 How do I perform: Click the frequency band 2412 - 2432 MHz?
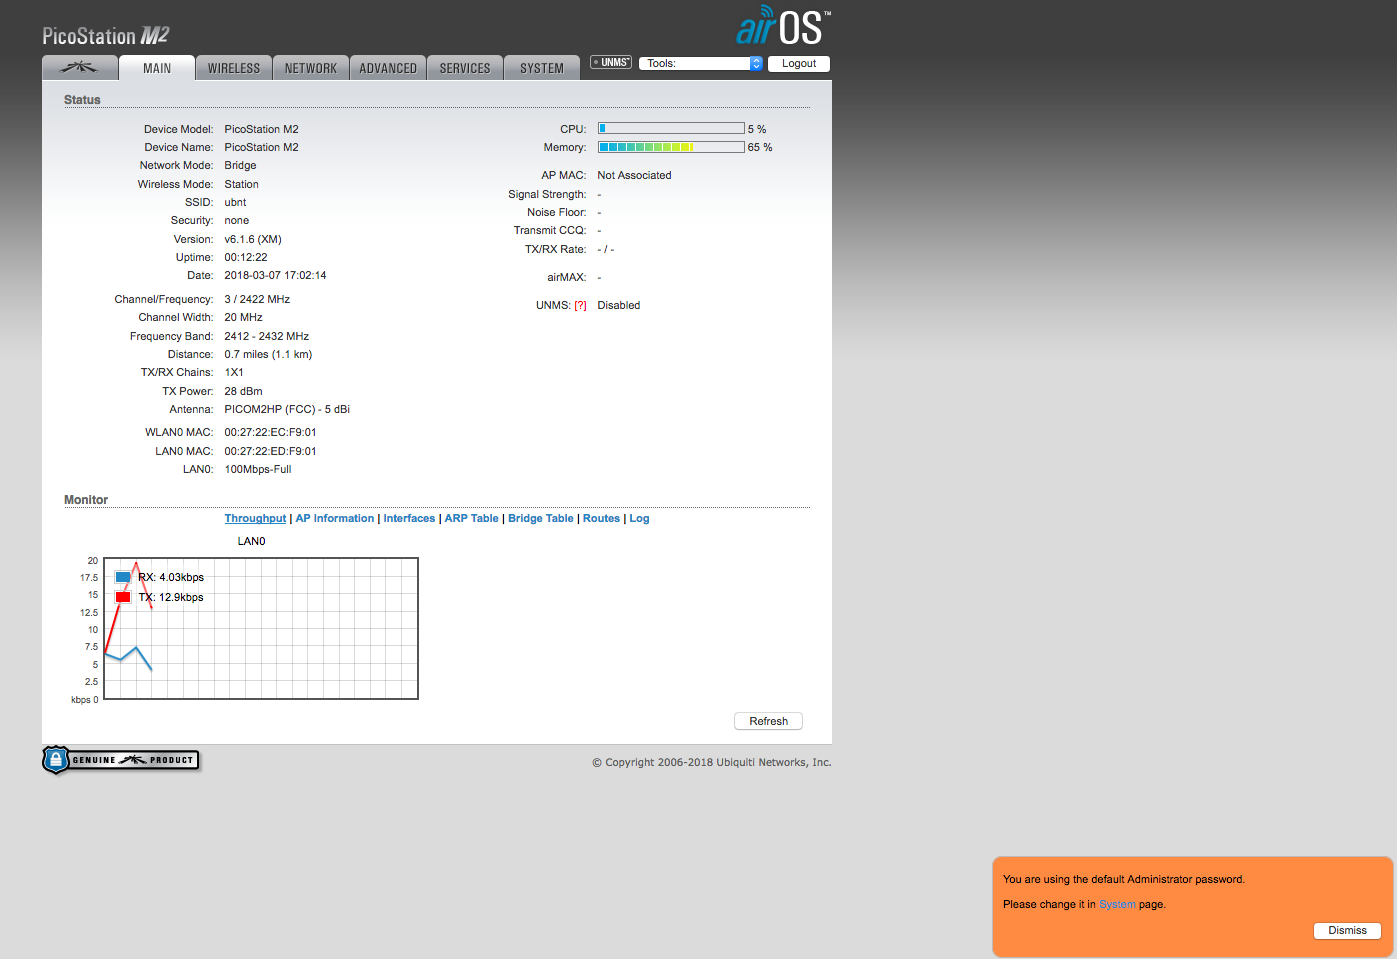[266, 336]
